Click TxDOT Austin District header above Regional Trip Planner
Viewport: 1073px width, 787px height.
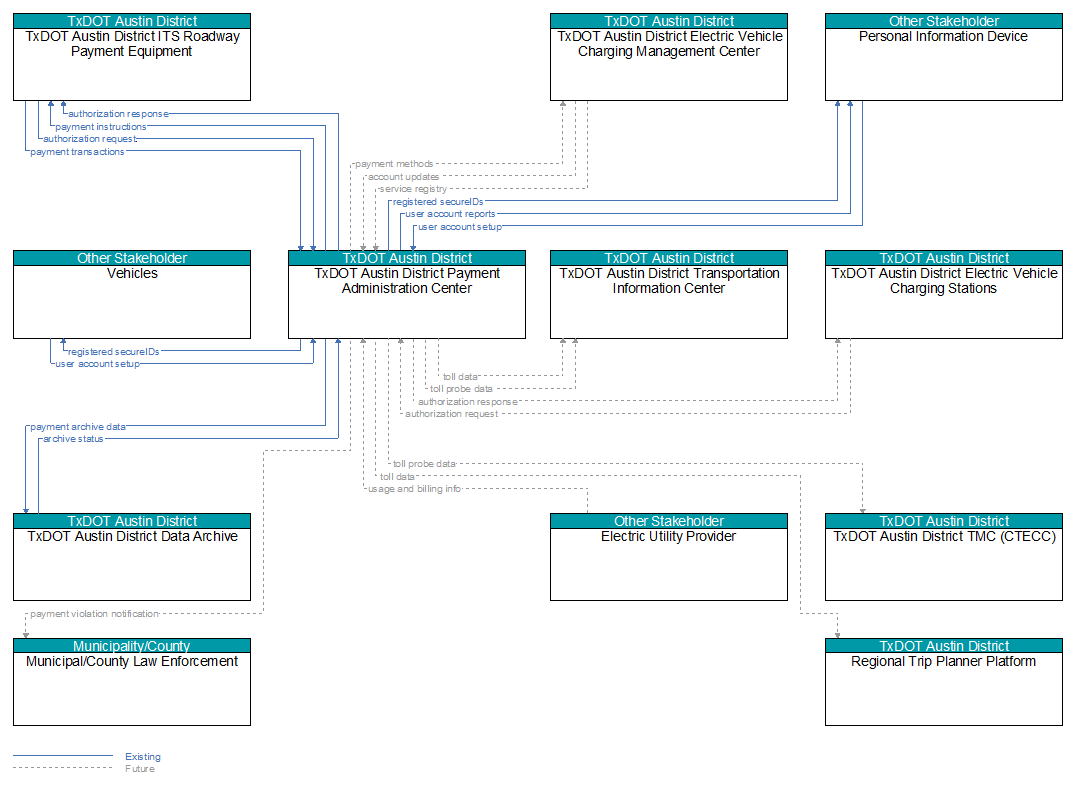pos(944,646)
